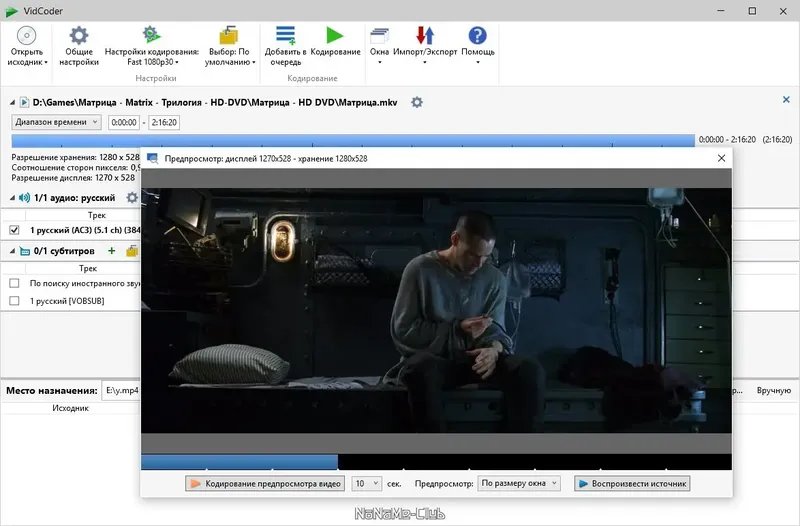Click start time field 0:00:00

tap(124, 122)
